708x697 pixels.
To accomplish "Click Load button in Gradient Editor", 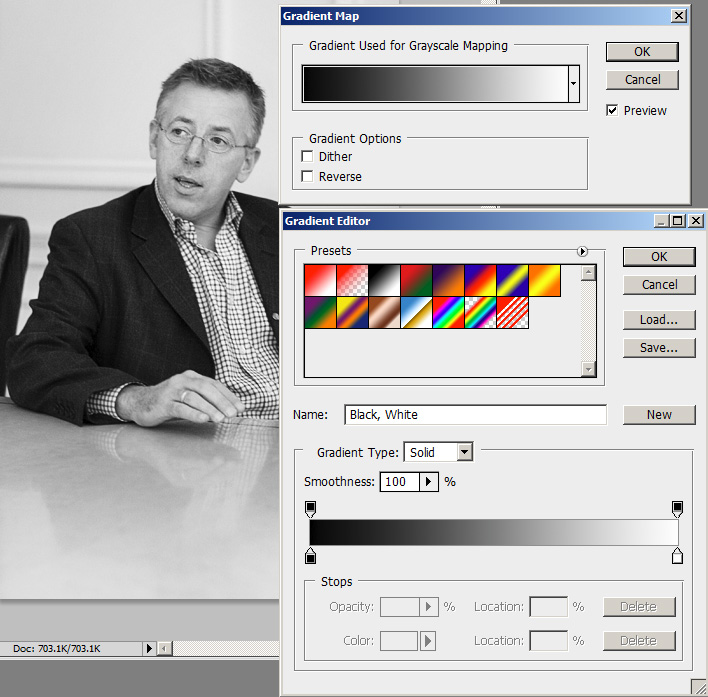I will pos(659,320).
